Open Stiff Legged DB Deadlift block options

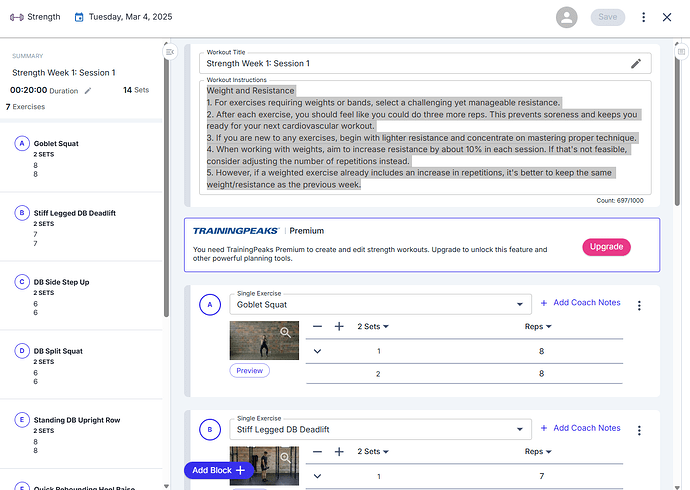(639, 431)
